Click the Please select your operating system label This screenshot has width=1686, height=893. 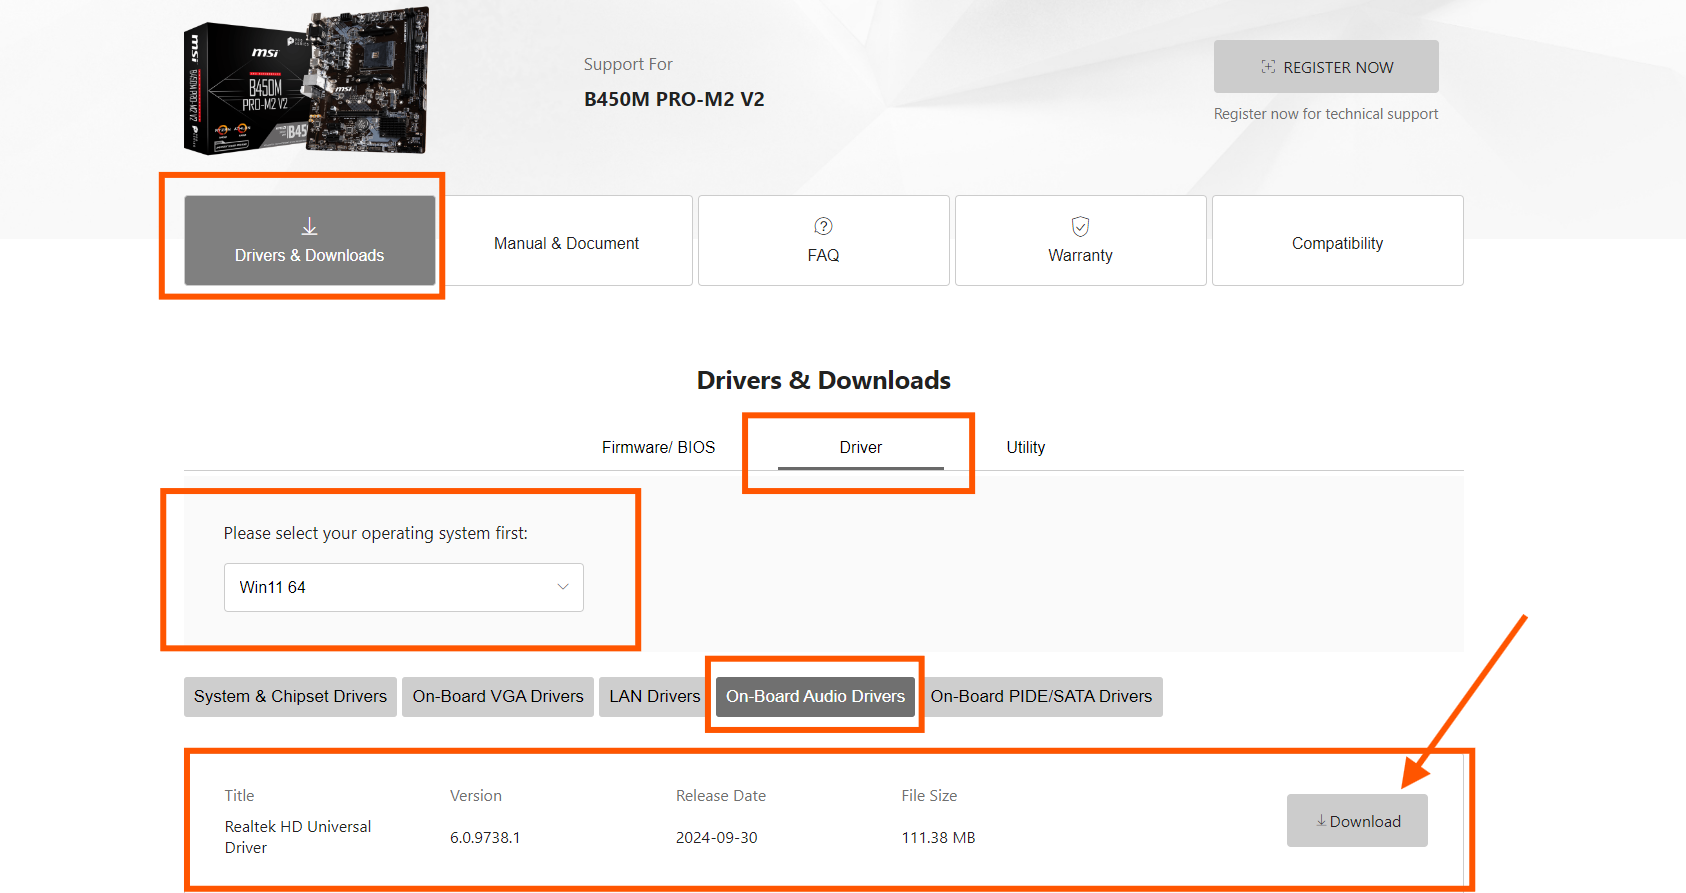click(376, 533)
